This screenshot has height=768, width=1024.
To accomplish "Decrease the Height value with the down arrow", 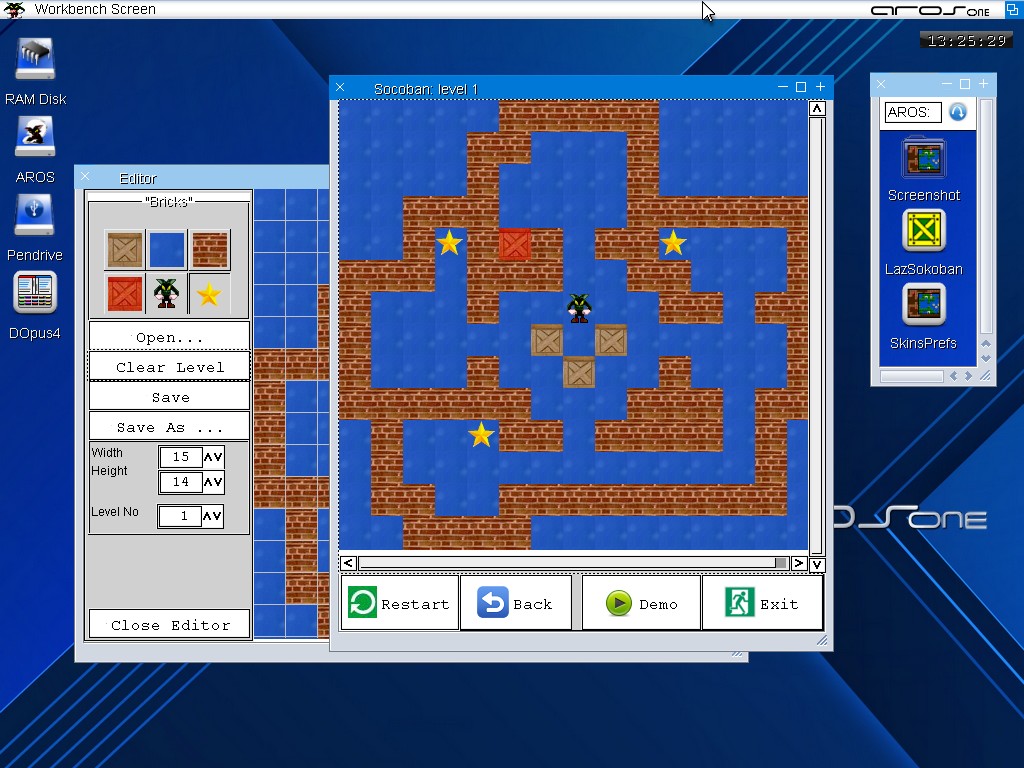I will (x=218, y=483).
